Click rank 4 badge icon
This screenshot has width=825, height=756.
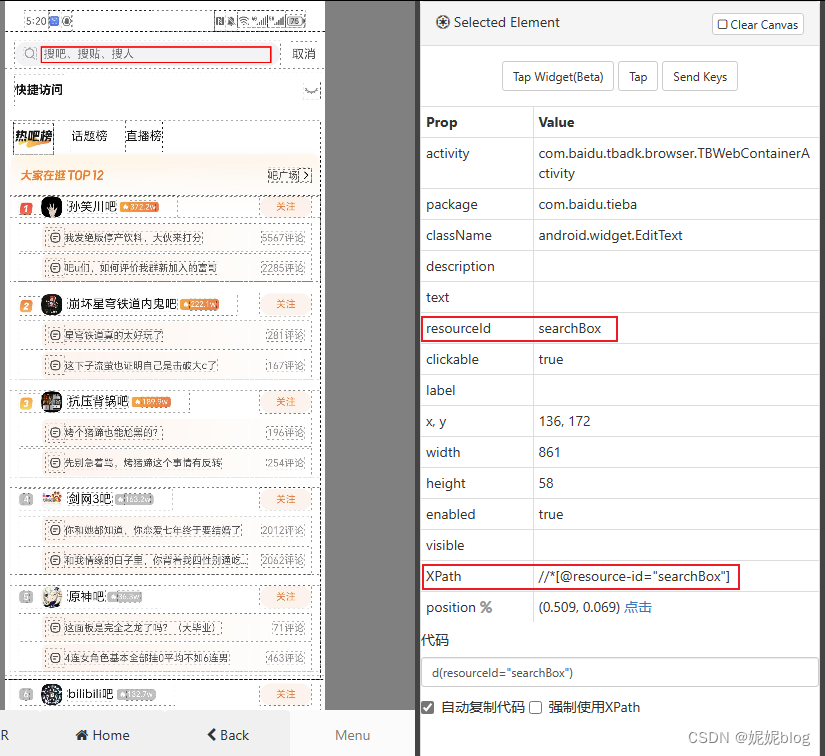click(x=26, y=499)
